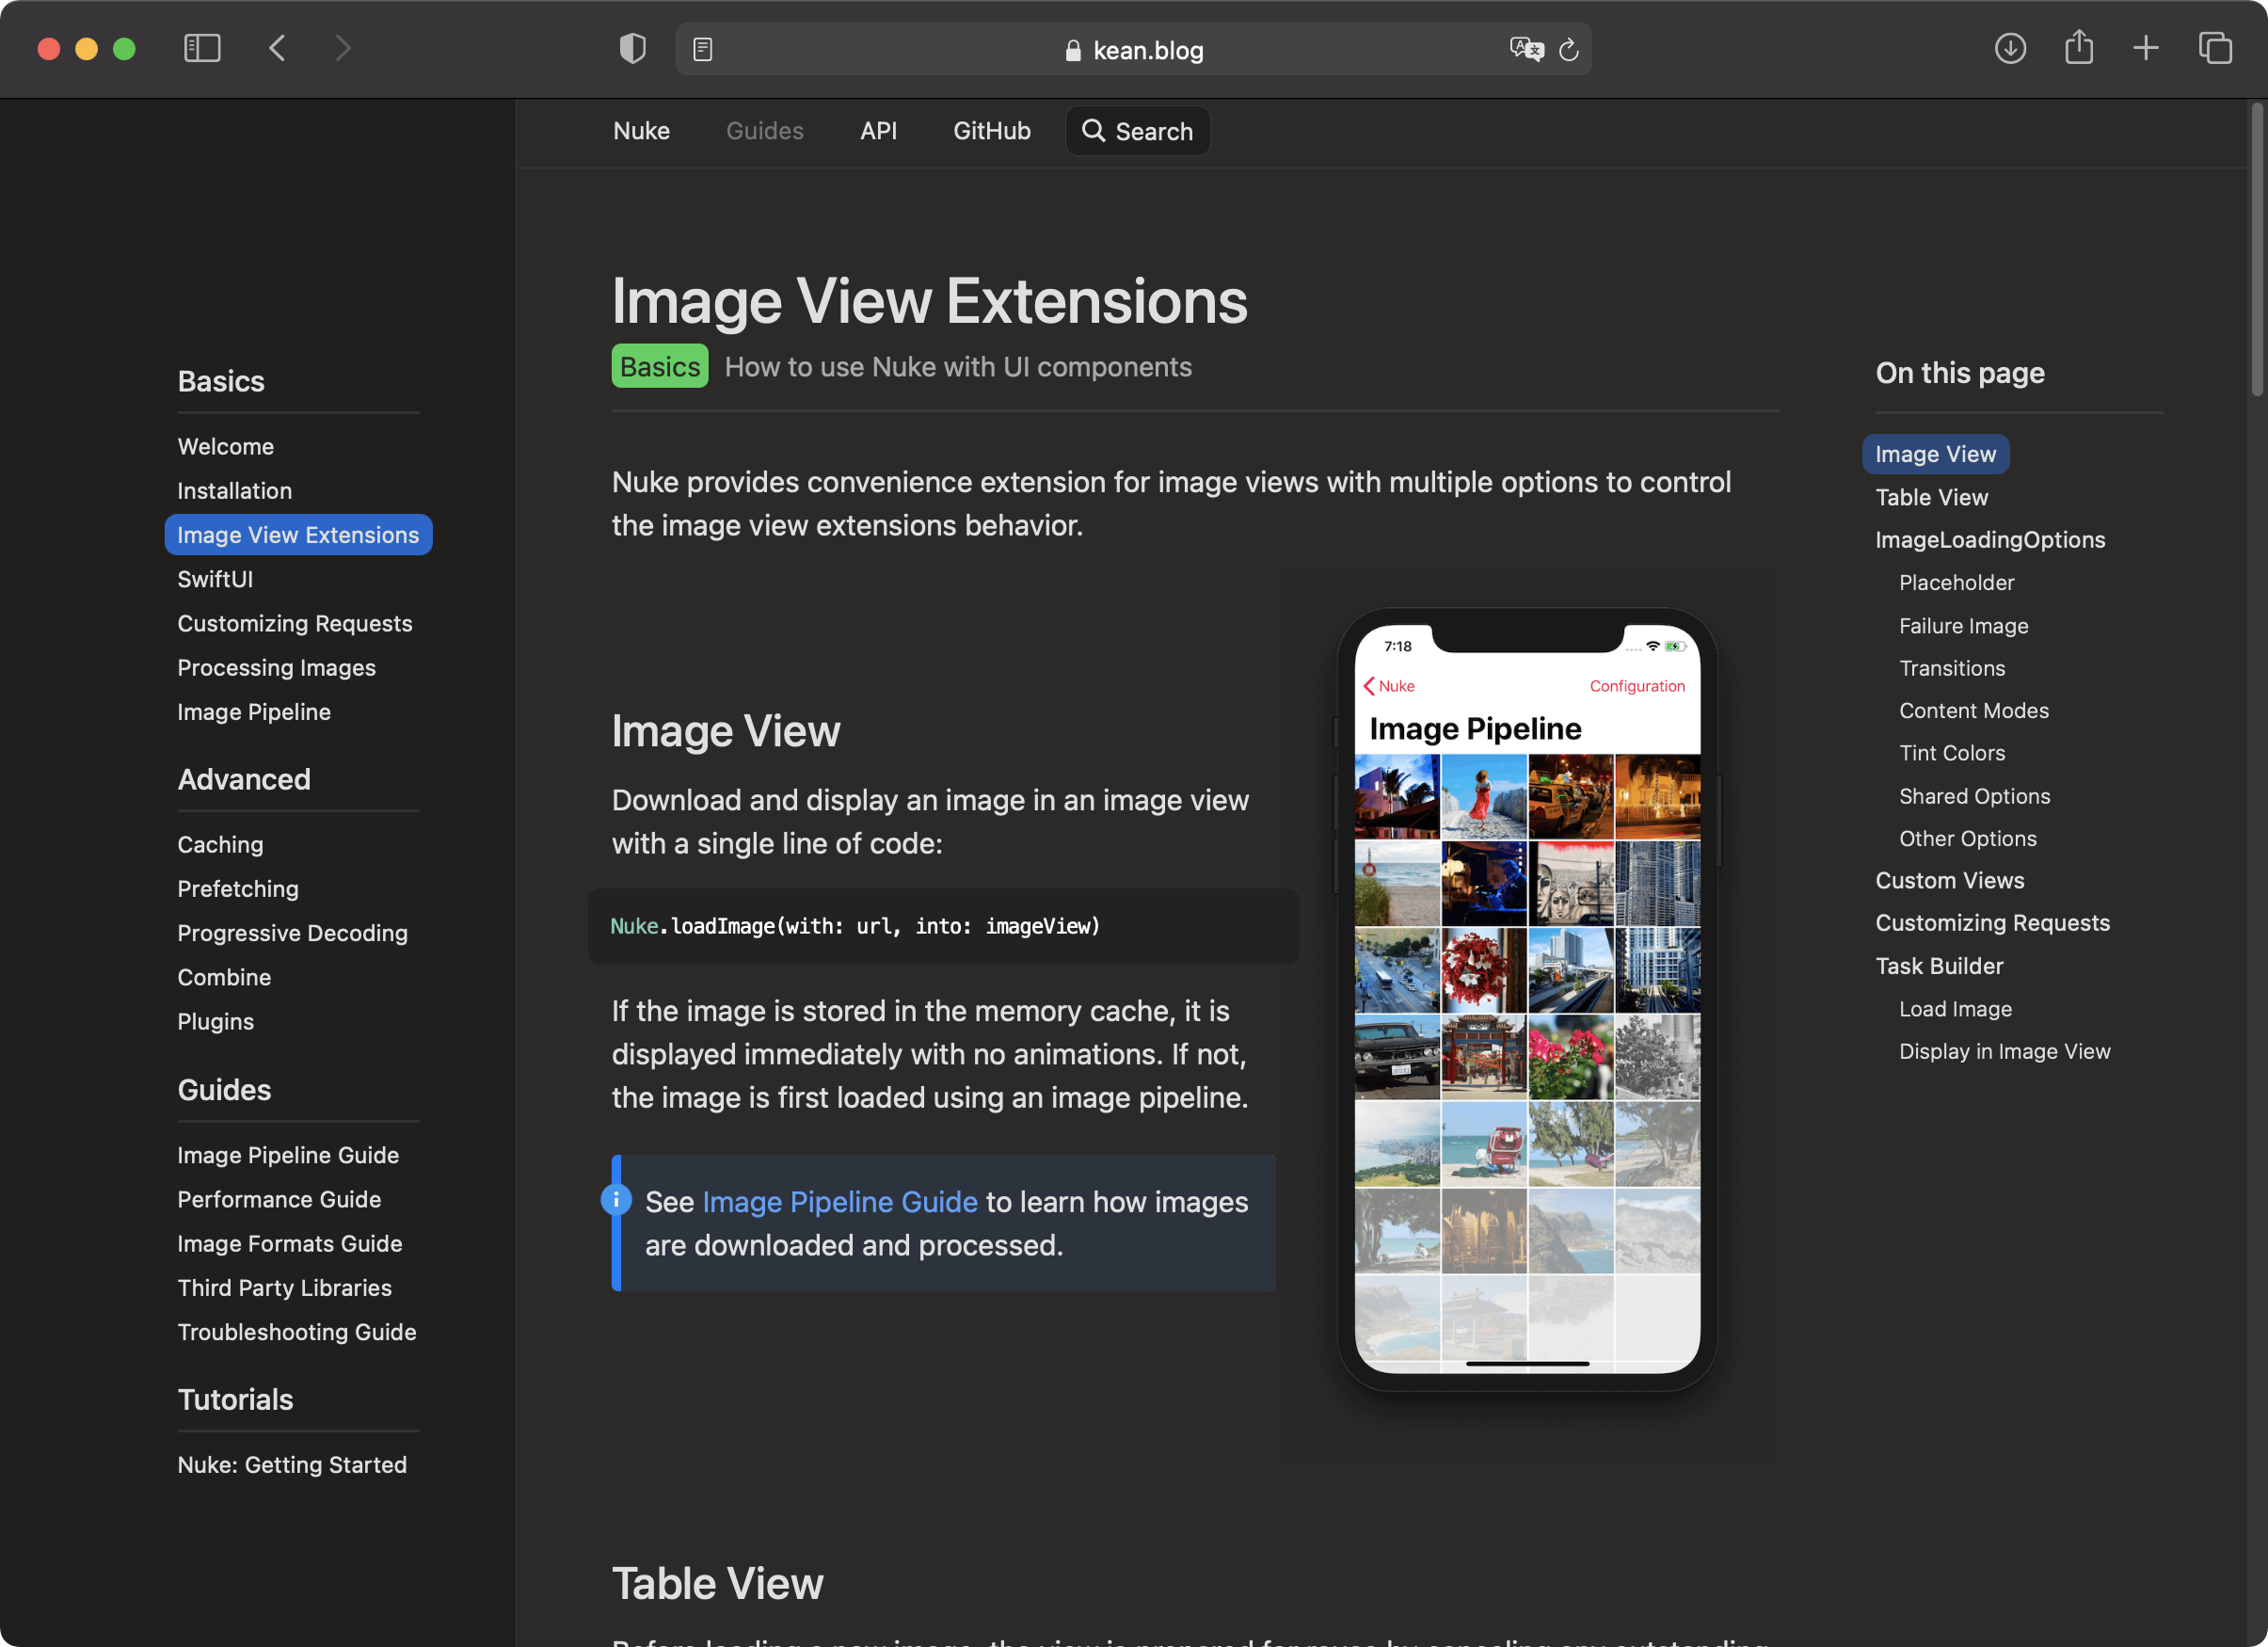Open the GitHub nav item

(x=991, y=131)
